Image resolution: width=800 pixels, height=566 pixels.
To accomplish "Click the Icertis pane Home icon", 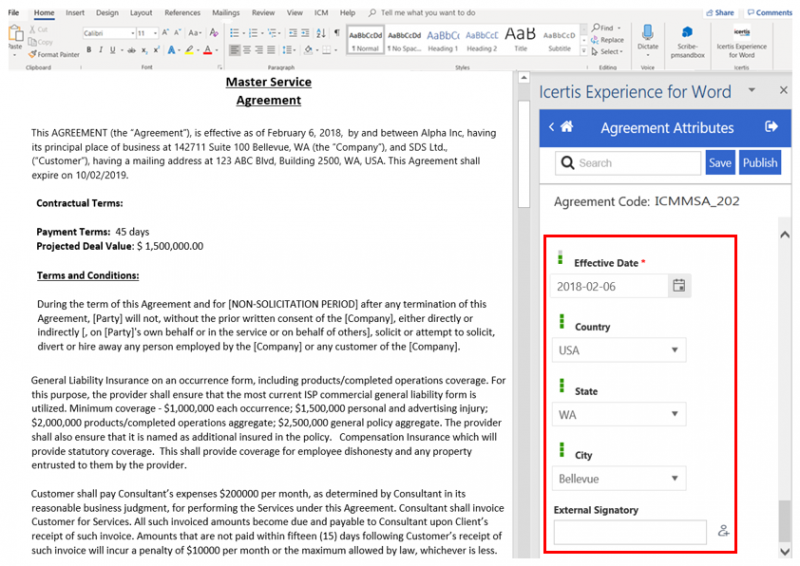I will [567, 127].
